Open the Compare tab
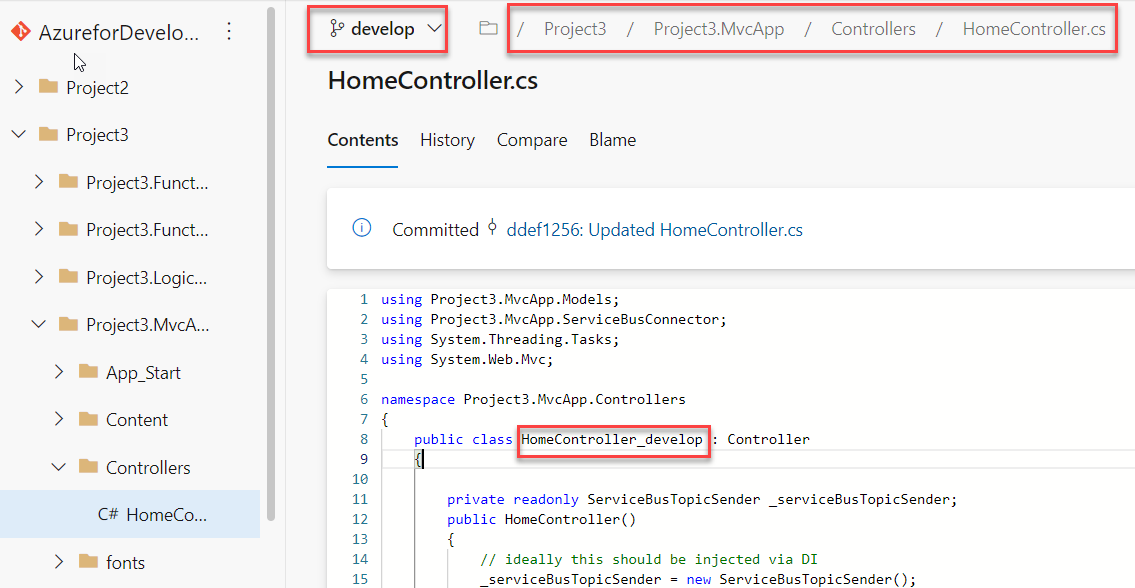The height and width of the screenshot is (588, 1135). [x=531, y=140]
